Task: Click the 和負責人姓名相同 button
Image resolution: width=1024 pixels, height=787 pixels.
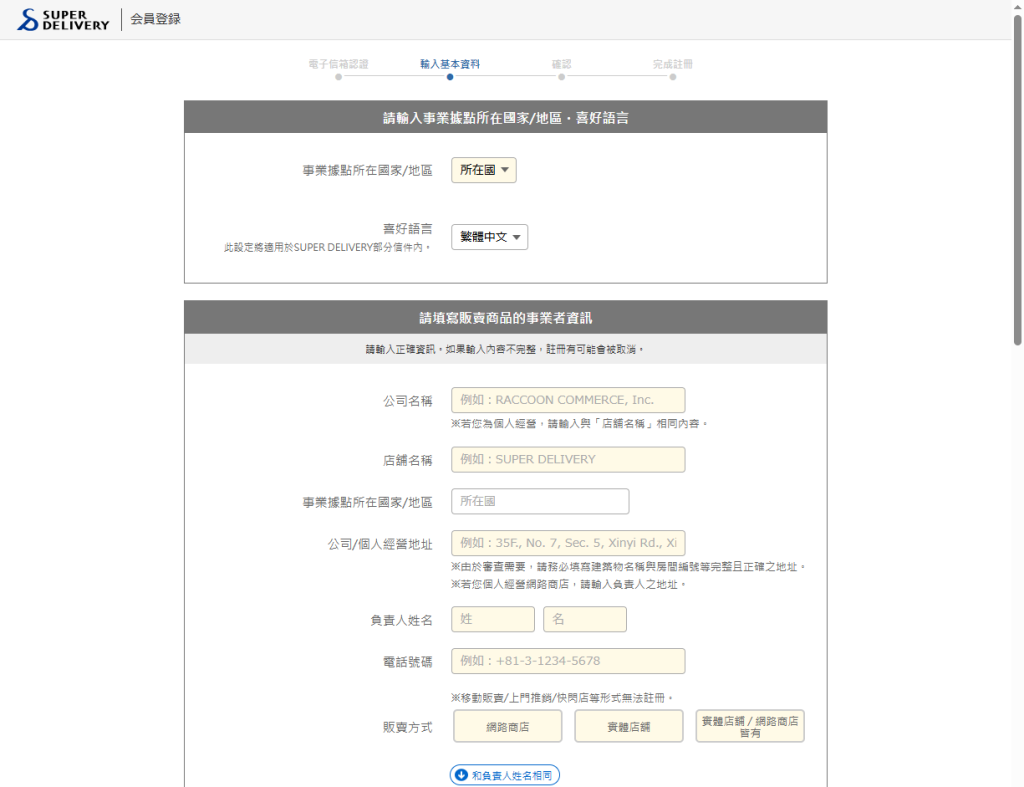Action: coord(504,775)
